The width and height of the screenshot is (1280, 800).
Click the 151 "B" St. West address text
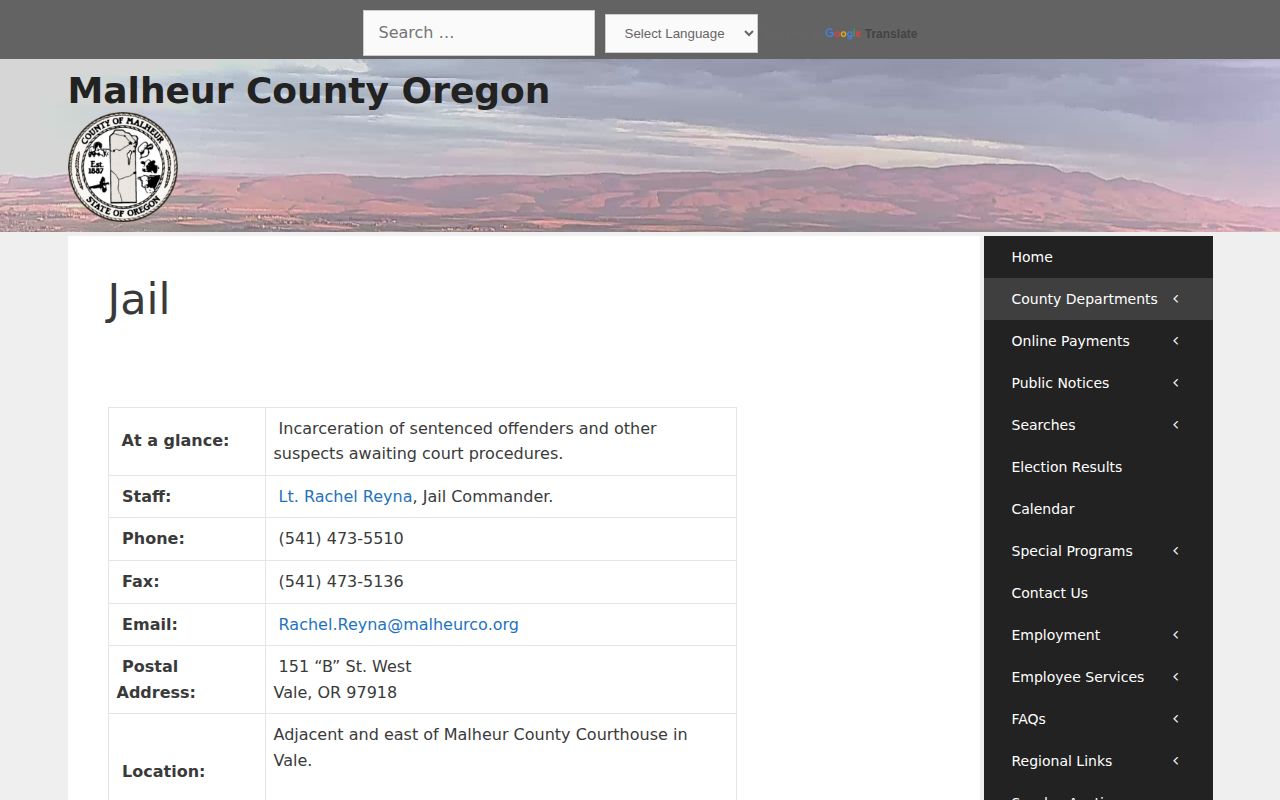pos(345,666)
